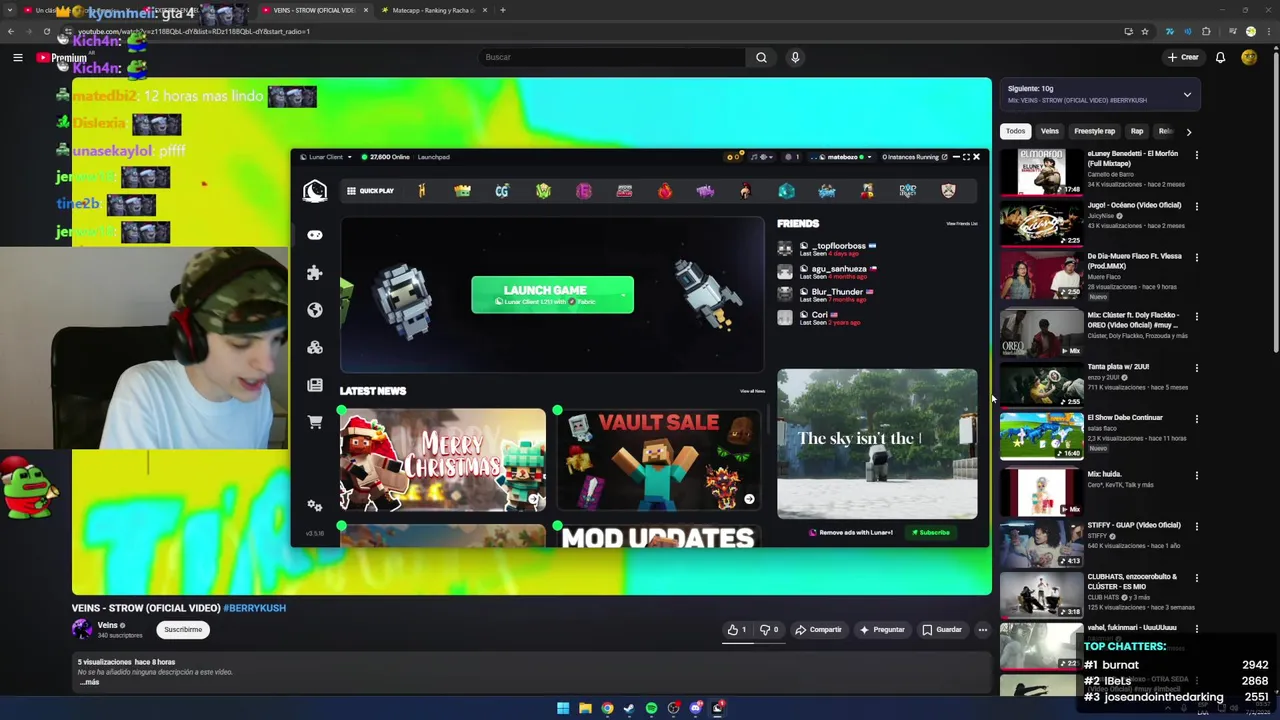Select the Hypixel H server in Quick Play
This screenshot has width=1280, height=720.
tap(421, 190)
